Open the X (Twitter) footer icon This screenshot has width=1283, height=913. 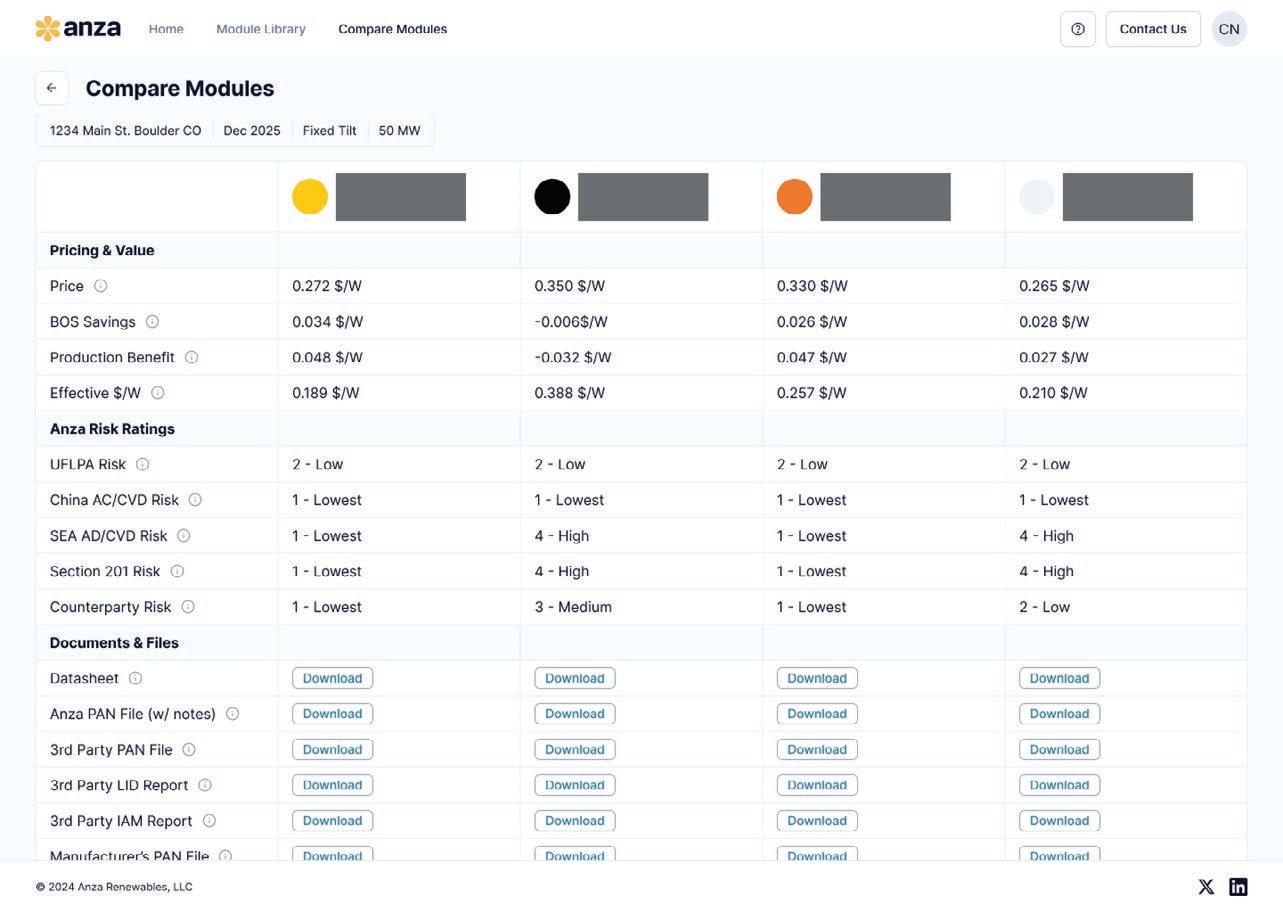1206,887
